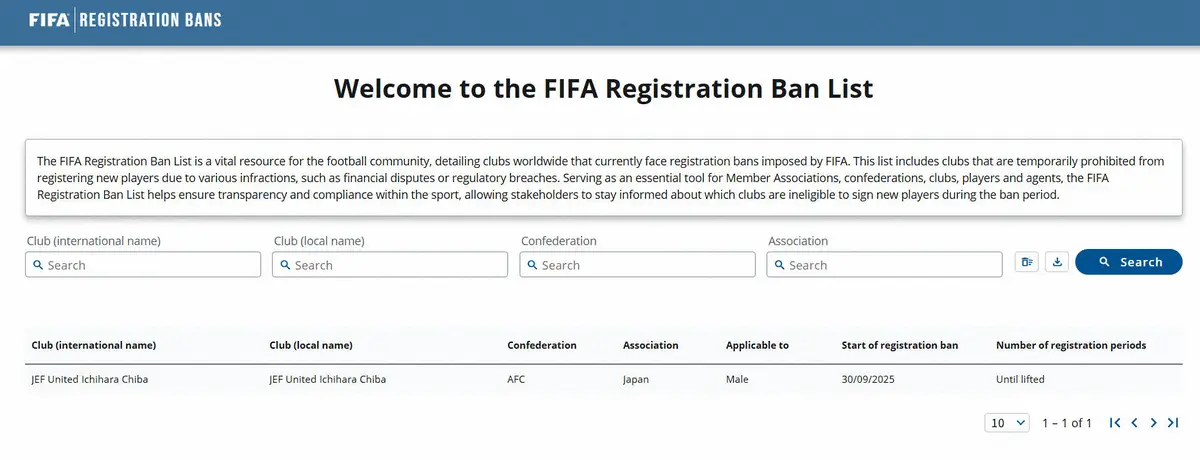
Task: Click the clear filters icon button
Action: tap(1027, 262)
